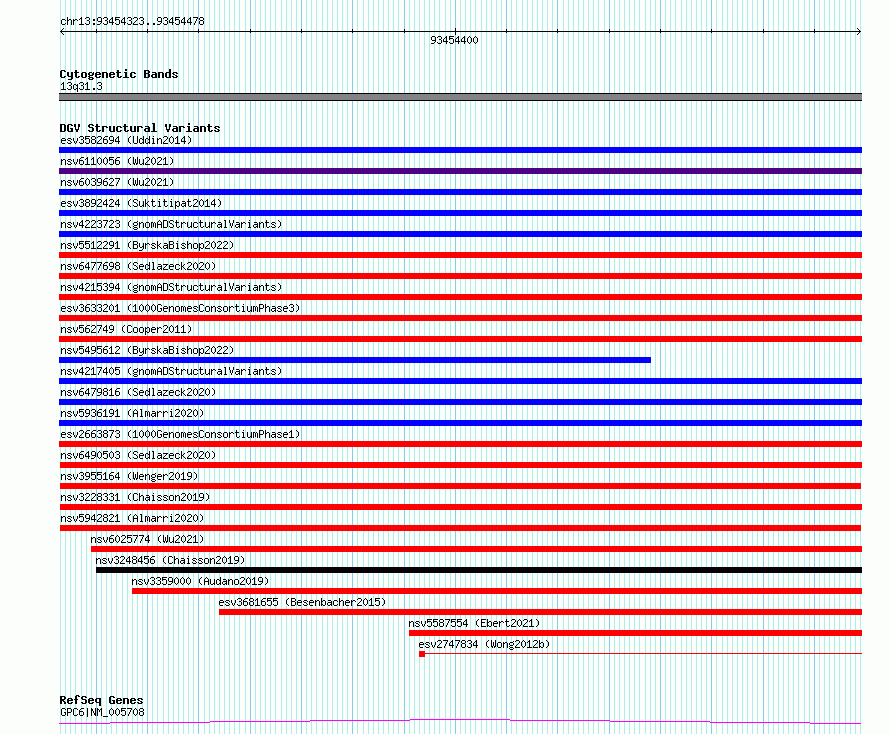
Task: Click the DGV Structural Variants track title
Action: point(140,128)
